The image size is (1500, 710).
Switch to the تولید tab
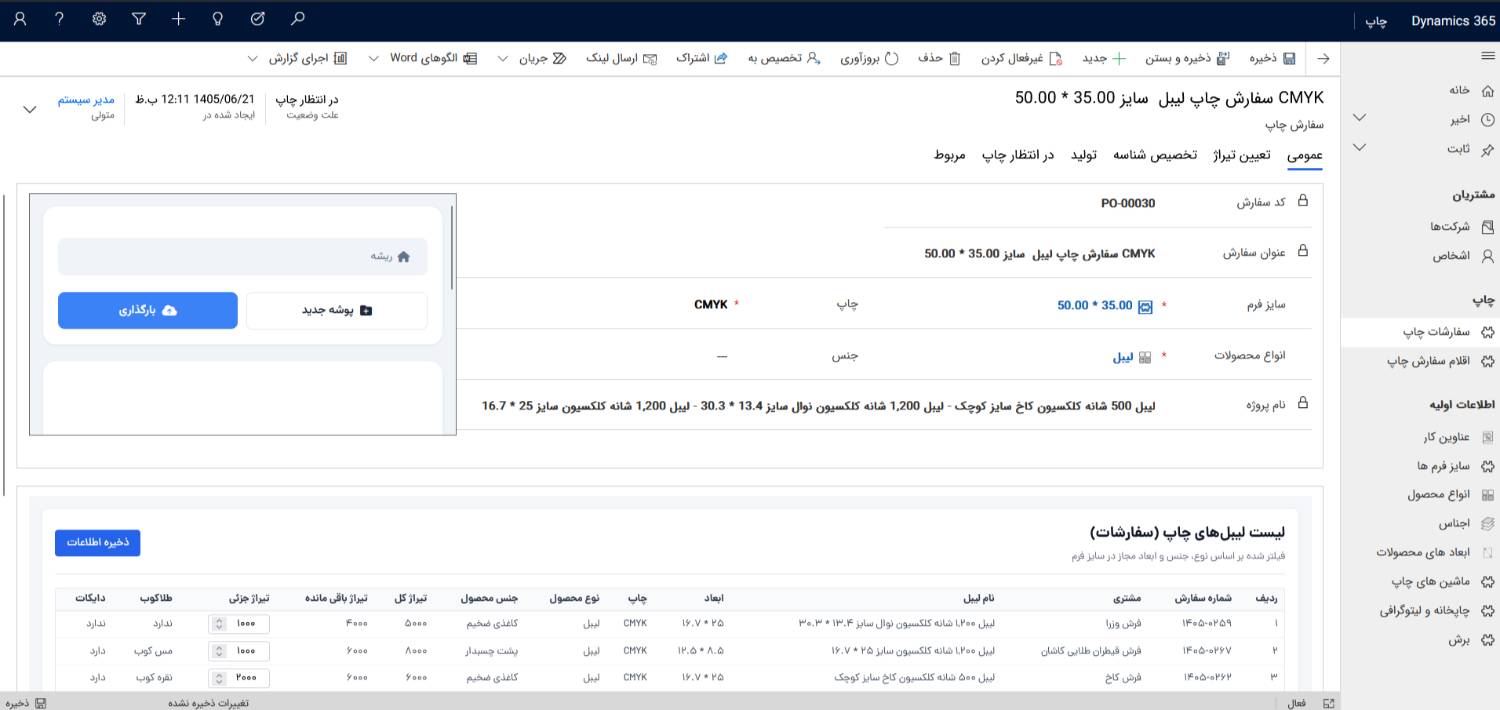tap(1084, 155)
